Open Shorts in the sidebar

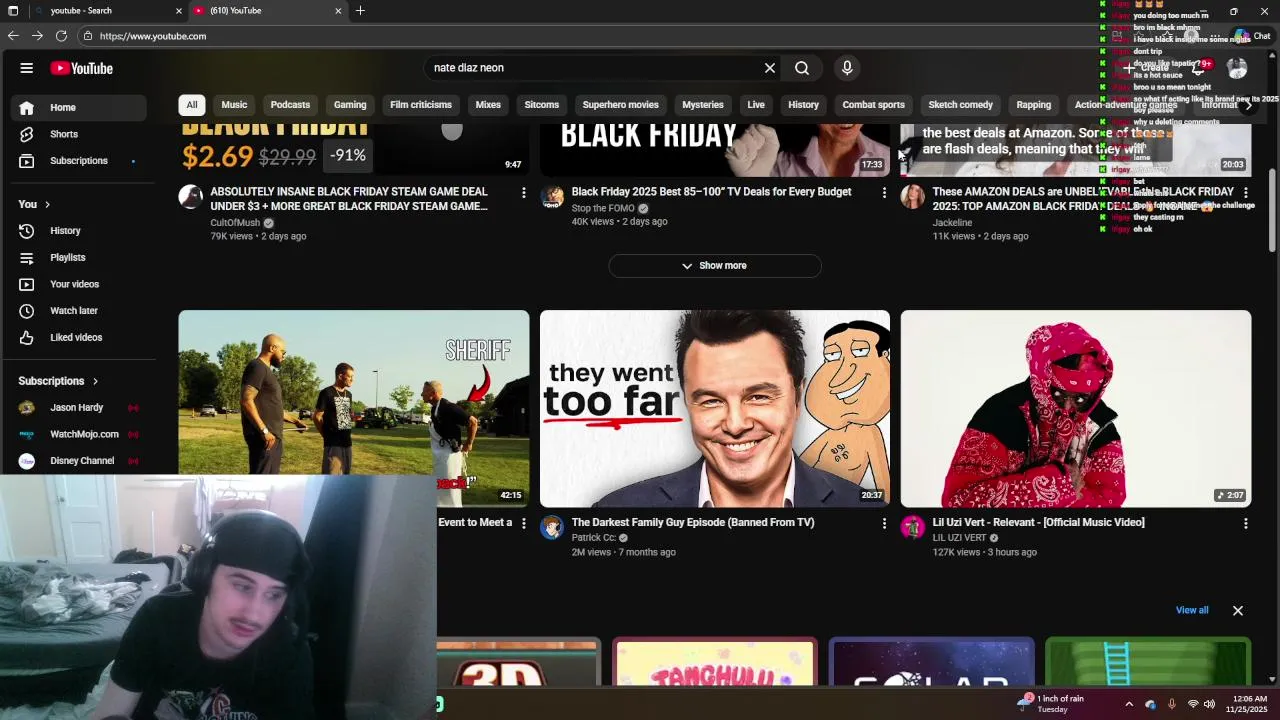click(79, 134)
